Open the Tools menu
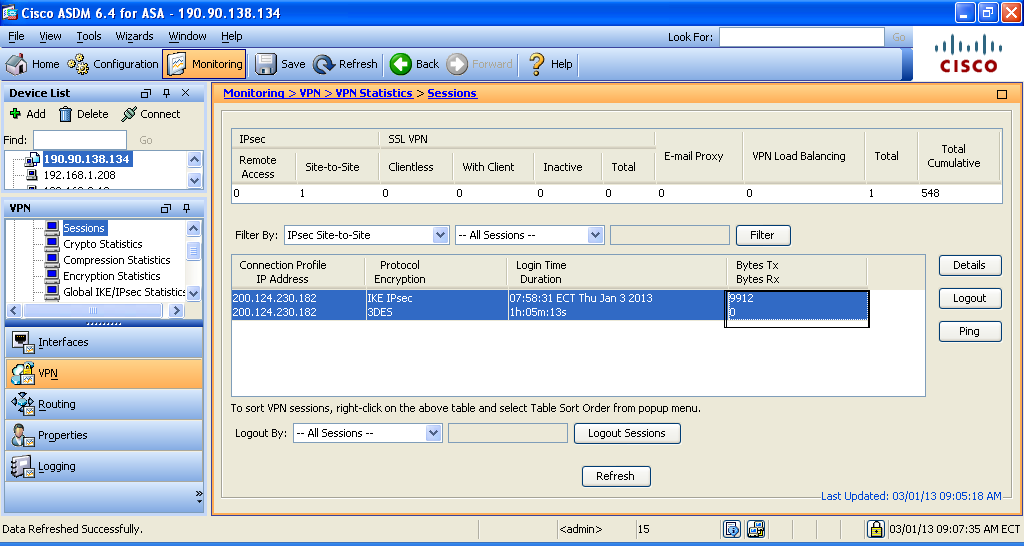Screen dimensions: 1024x546 89,36
